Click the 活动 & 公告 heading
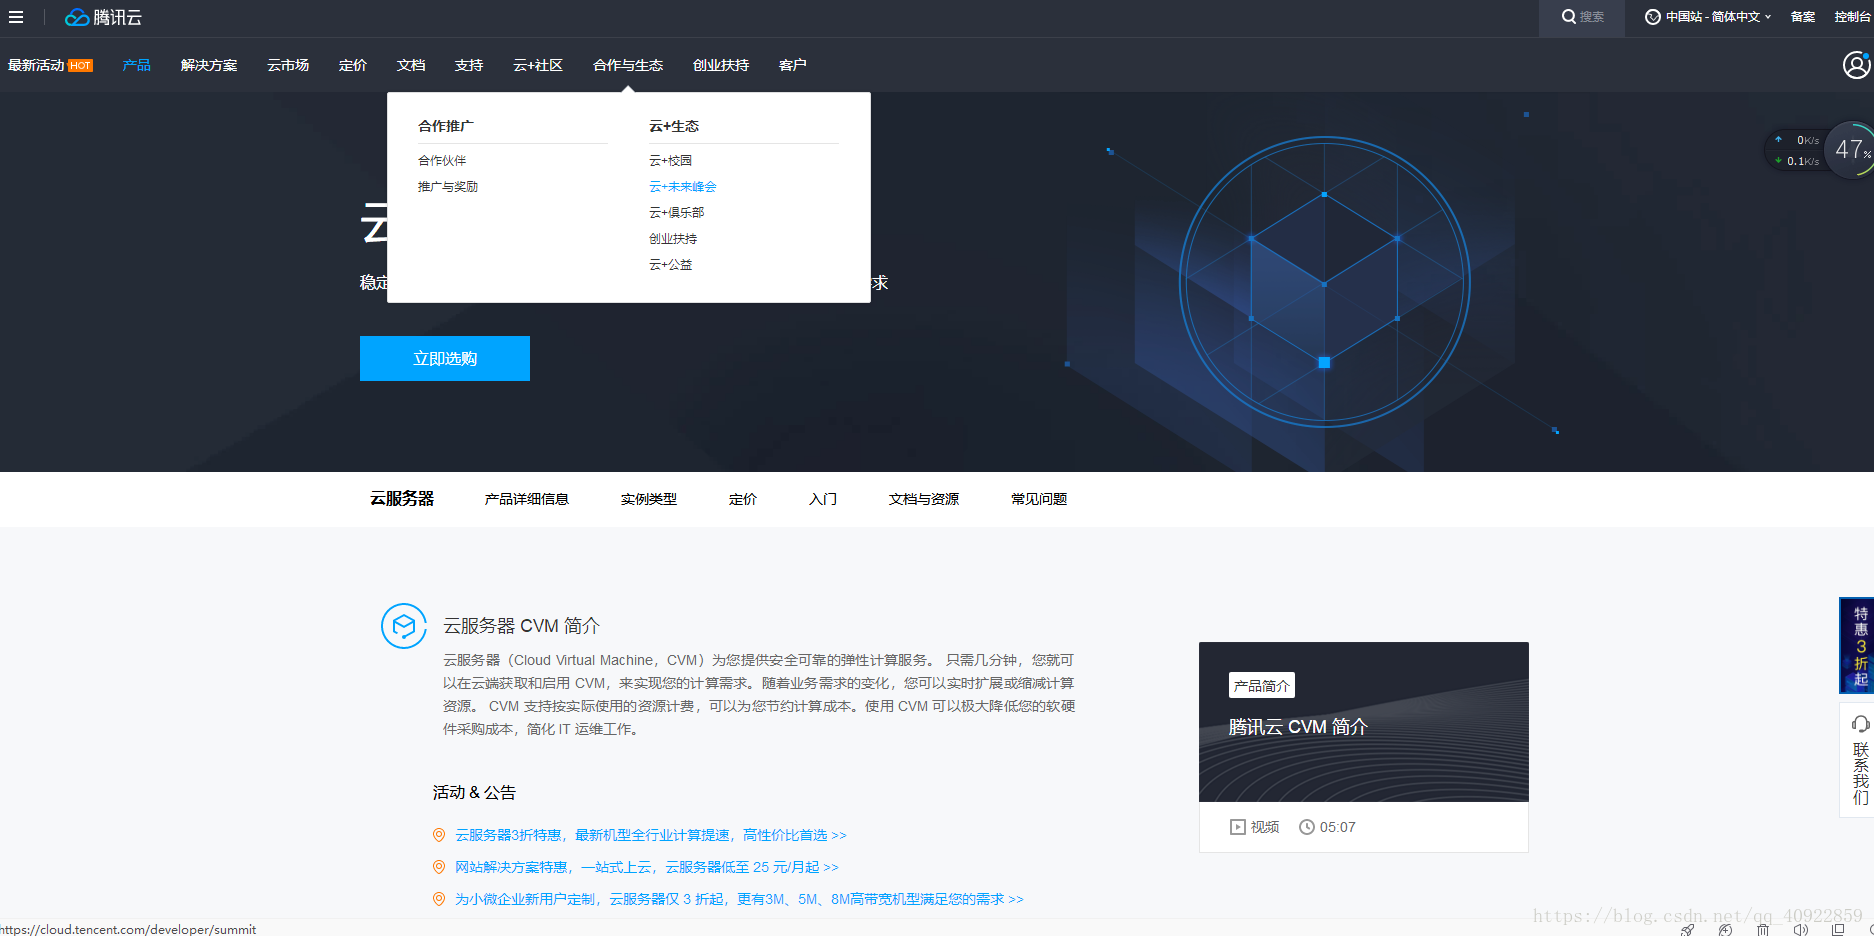 tap(474, 792)
